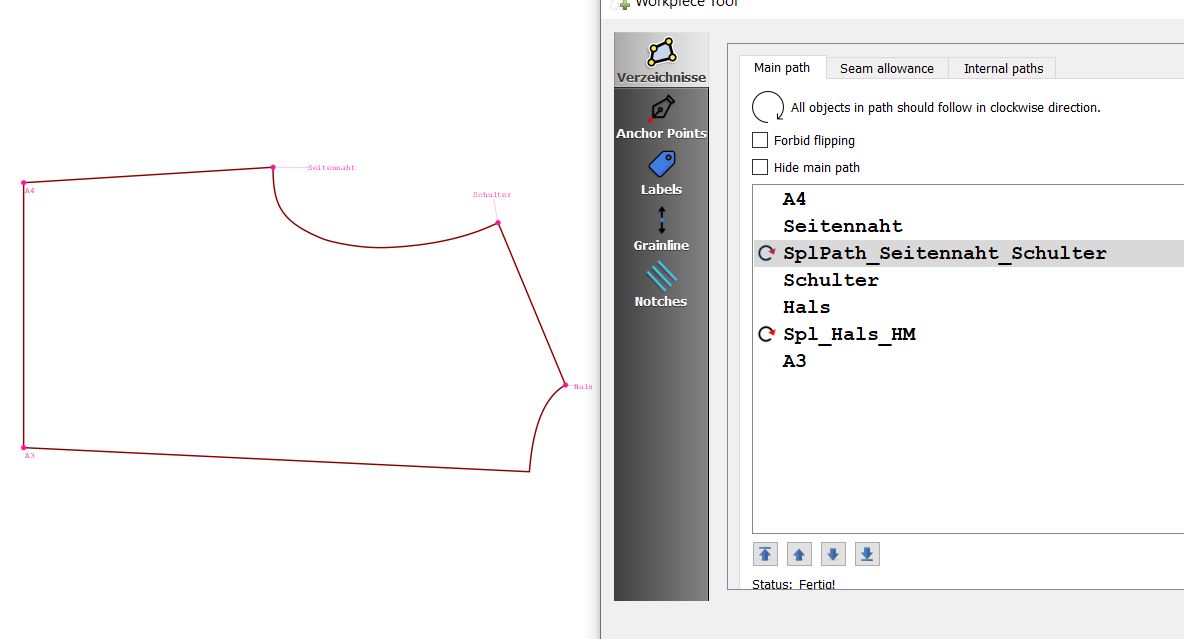Select the A4 point in the list

point(794,200)
